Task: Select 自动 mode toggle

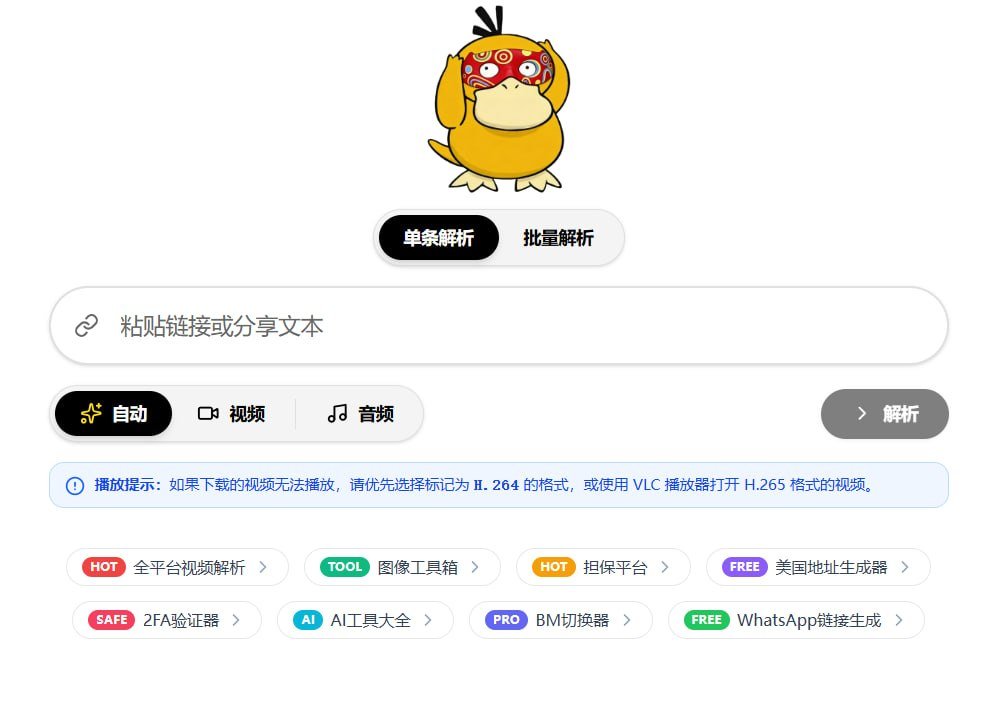Action: [x=114, y=413]
